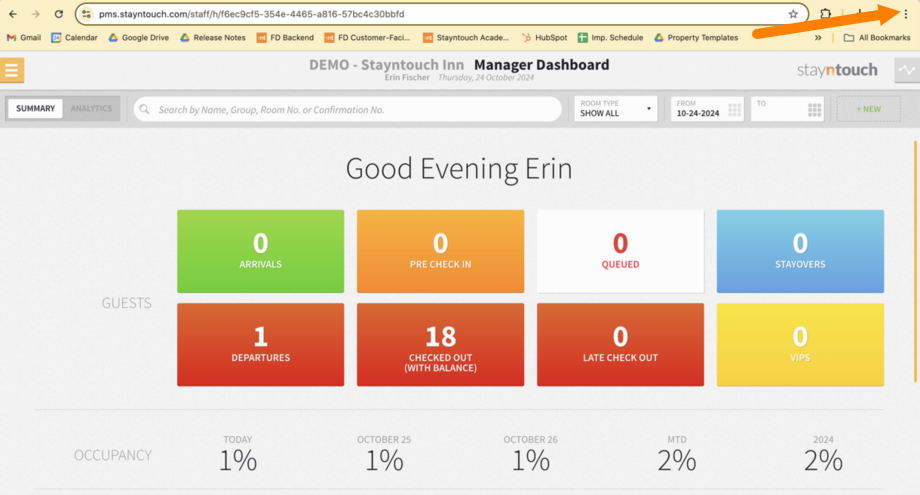920x495 pixels.
Task: Open Google Drive bookmark
Action: pyautogui.click(x=138, y=38)
